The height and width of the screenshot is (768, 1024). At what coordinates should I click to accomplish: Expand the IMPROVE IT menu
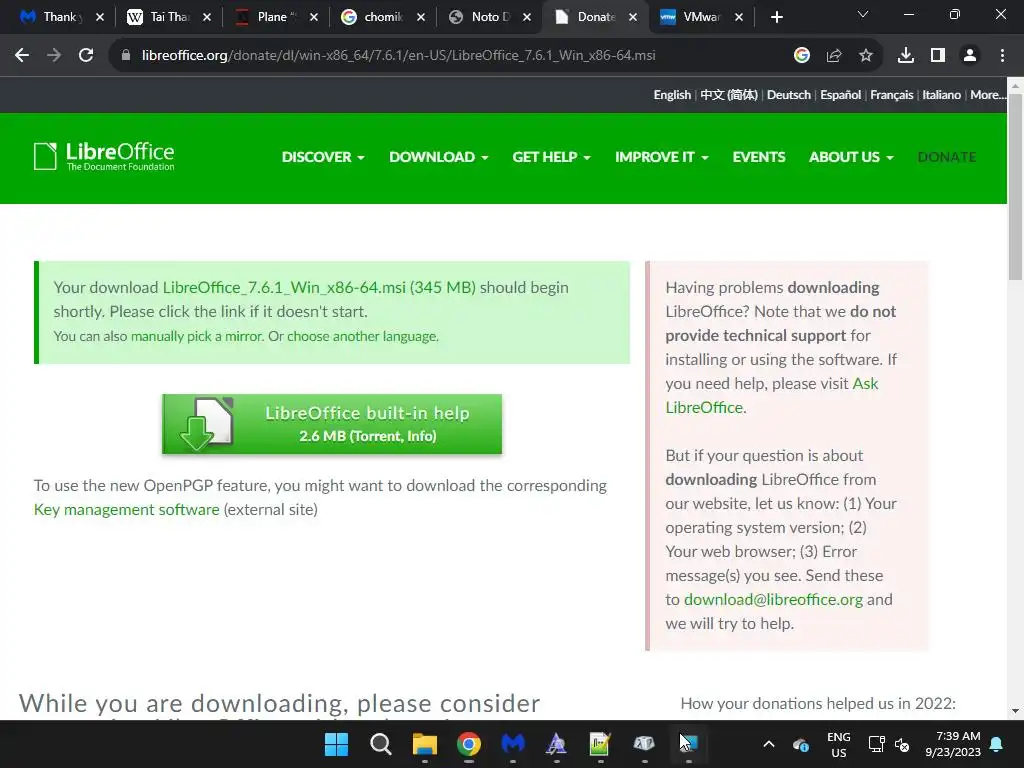coord(662,157)
